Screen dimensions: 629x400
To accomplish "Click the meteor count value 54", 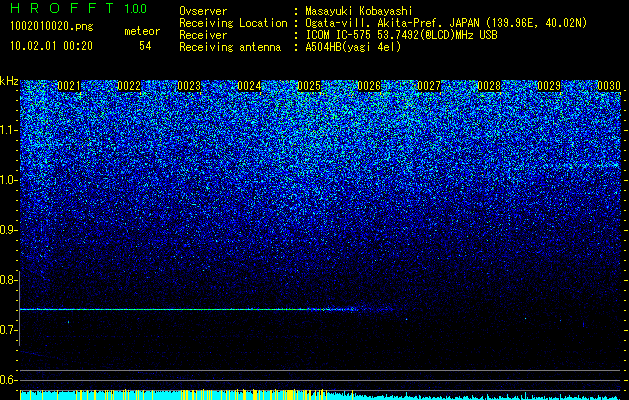I will tap(145, 46).
